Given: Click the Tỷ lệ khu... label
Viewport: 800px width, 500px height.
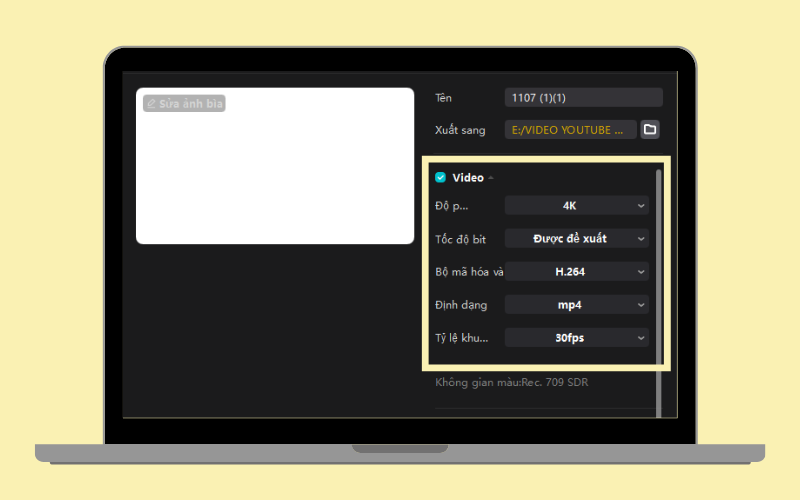Looking at the screenshot, I should tap(462, 338).
